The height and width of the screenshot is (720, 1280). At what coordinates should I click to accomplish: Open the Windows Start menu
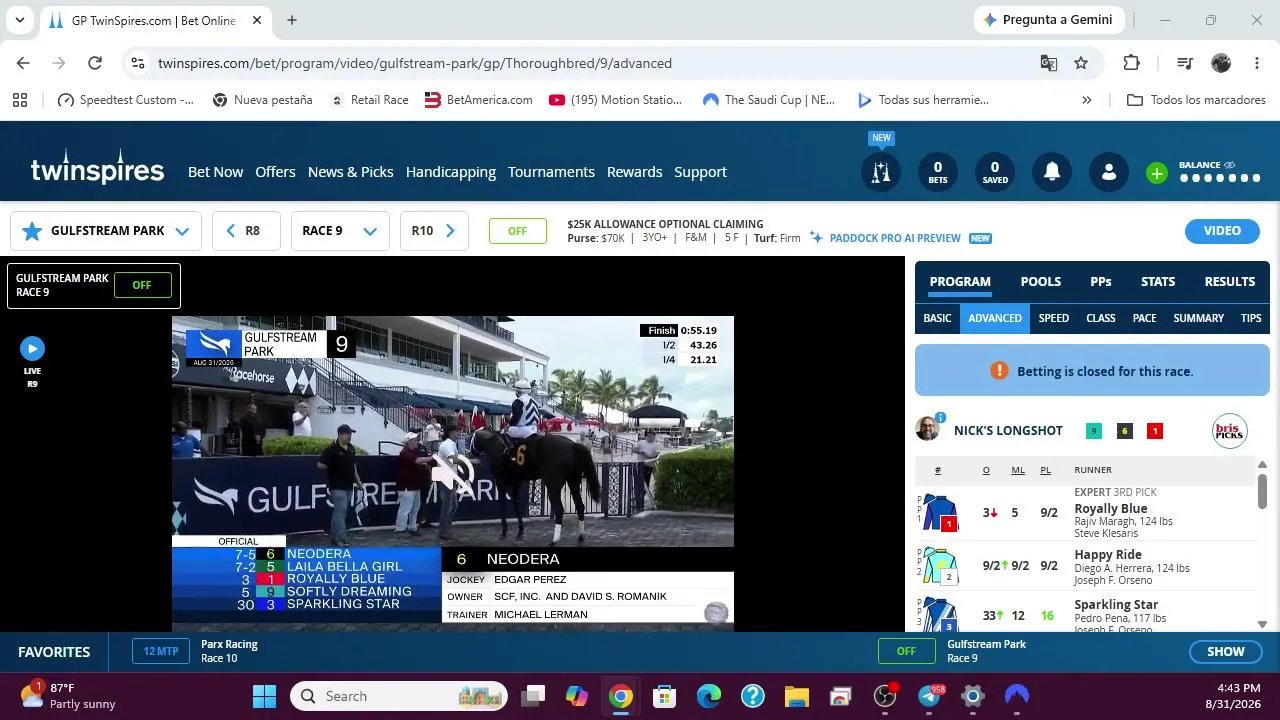[264, 696]
